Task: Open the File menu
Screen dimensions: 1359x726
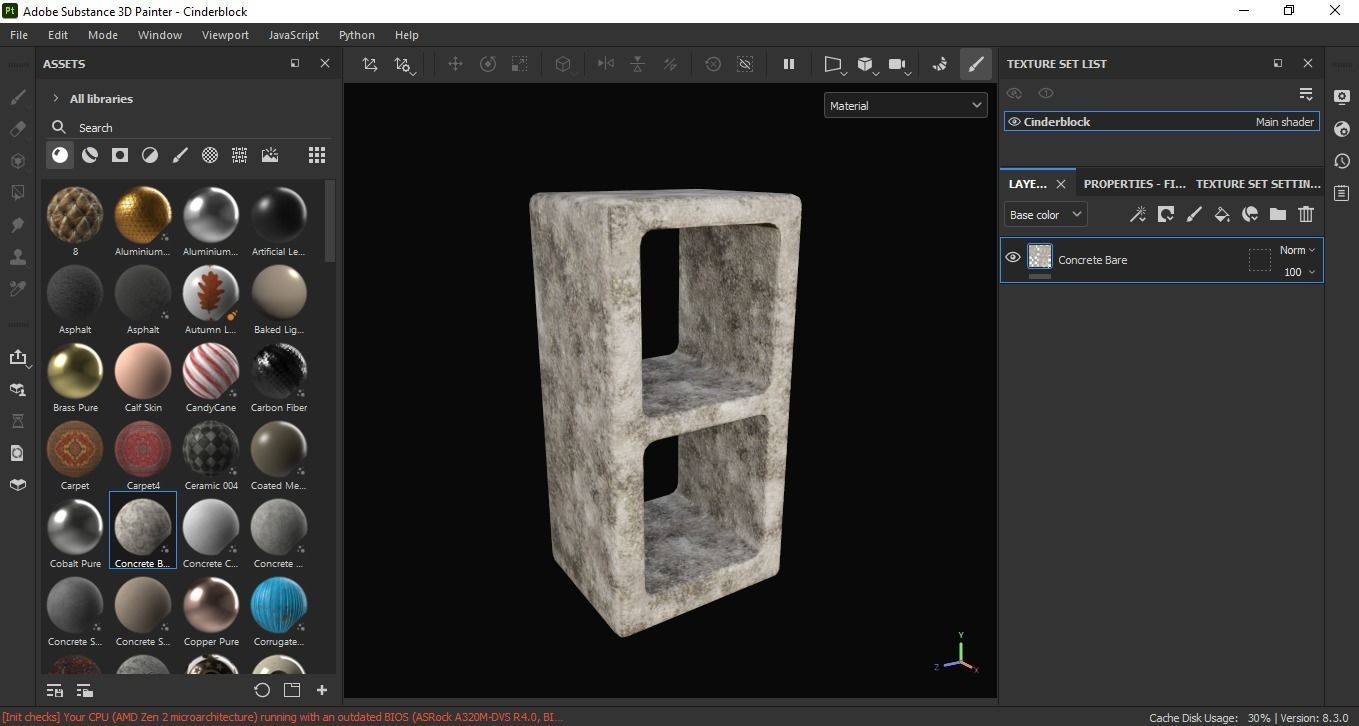Action: click(19, 35)
